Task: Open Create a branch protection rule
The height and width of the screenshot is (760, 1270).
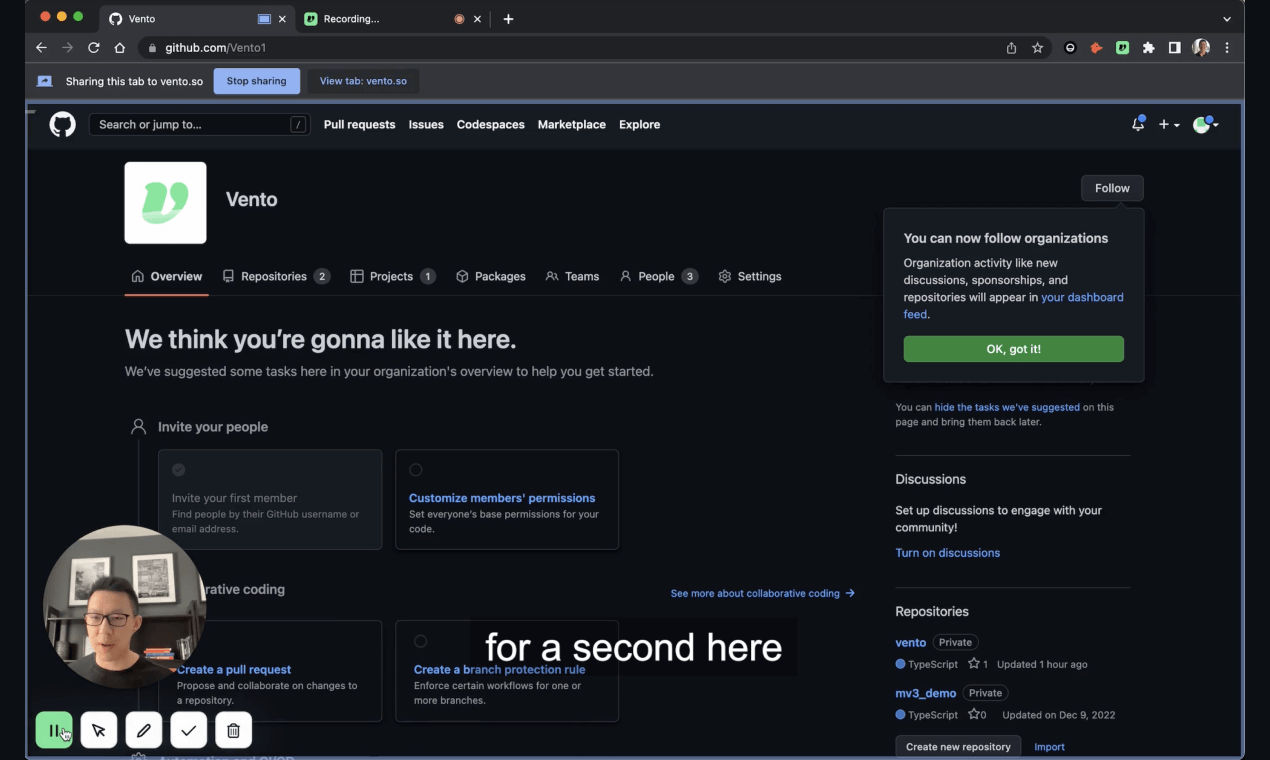Action: (500, 670)
